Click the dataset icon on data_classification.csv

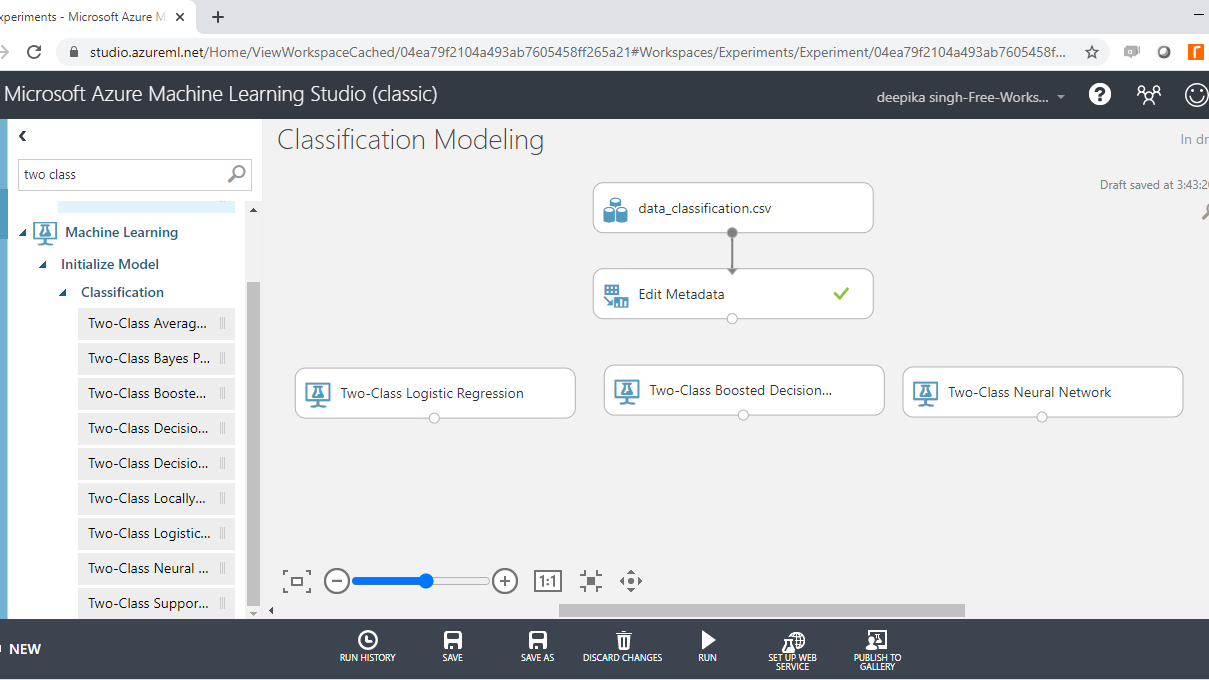pyautogui.click(x=615, y=209)
